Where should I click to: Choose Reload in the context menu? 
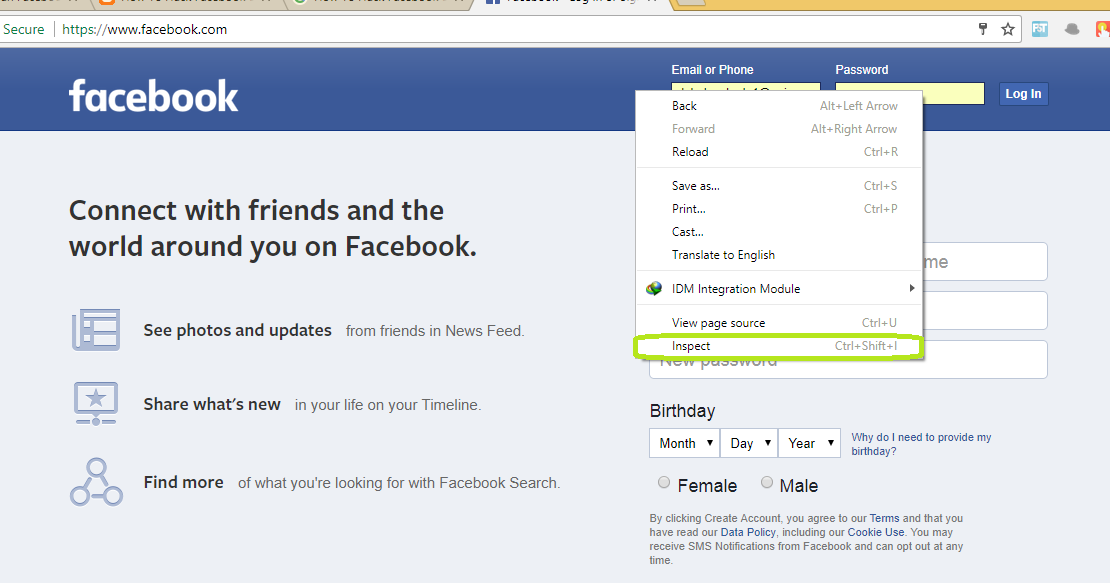pyautogui.click(x=779, y=152)
